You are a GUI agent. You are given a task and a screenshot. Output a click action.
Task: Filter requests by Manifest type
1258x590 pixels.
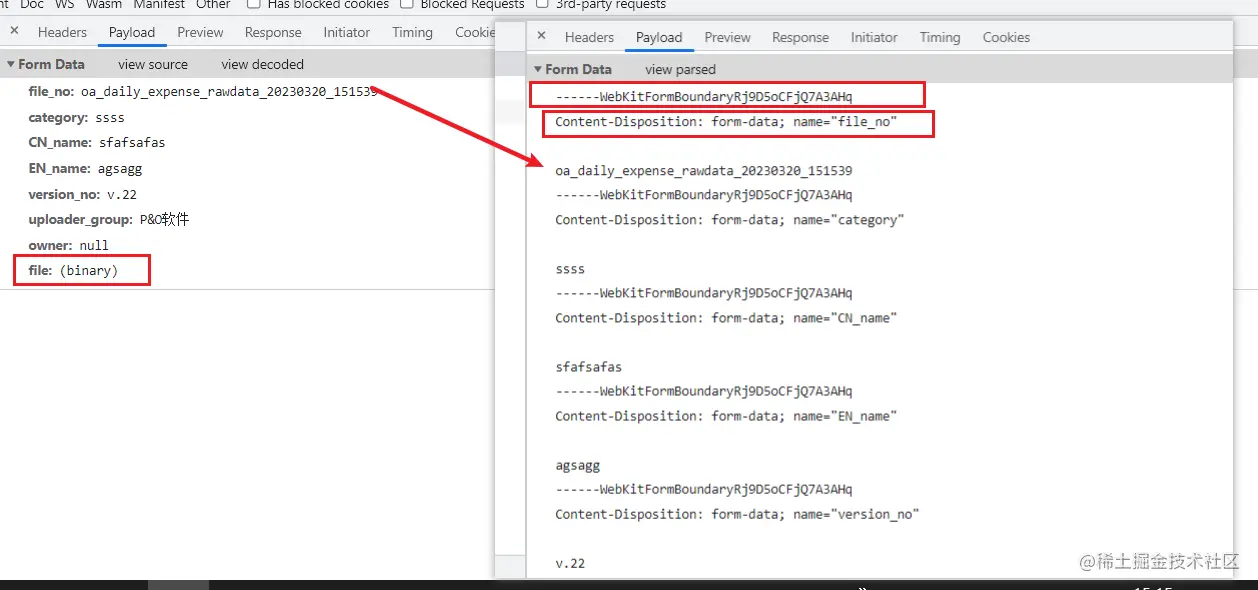(x=160, y=4)
